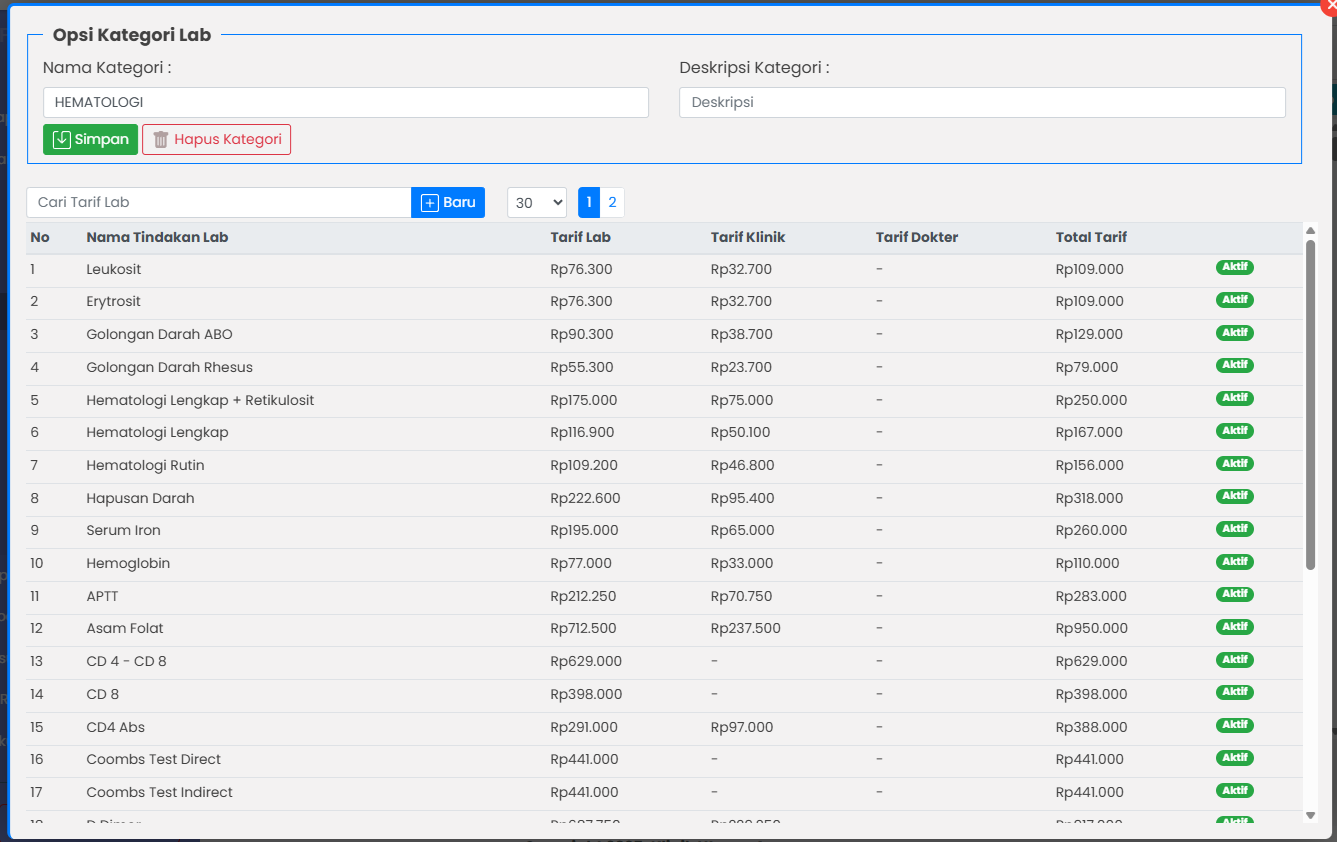The height and width of the screenshot is (842, 1337).
Task: Toggle Aktif badge for Leukosit row
Action: pyautogui.click(x=1234, y=268)
